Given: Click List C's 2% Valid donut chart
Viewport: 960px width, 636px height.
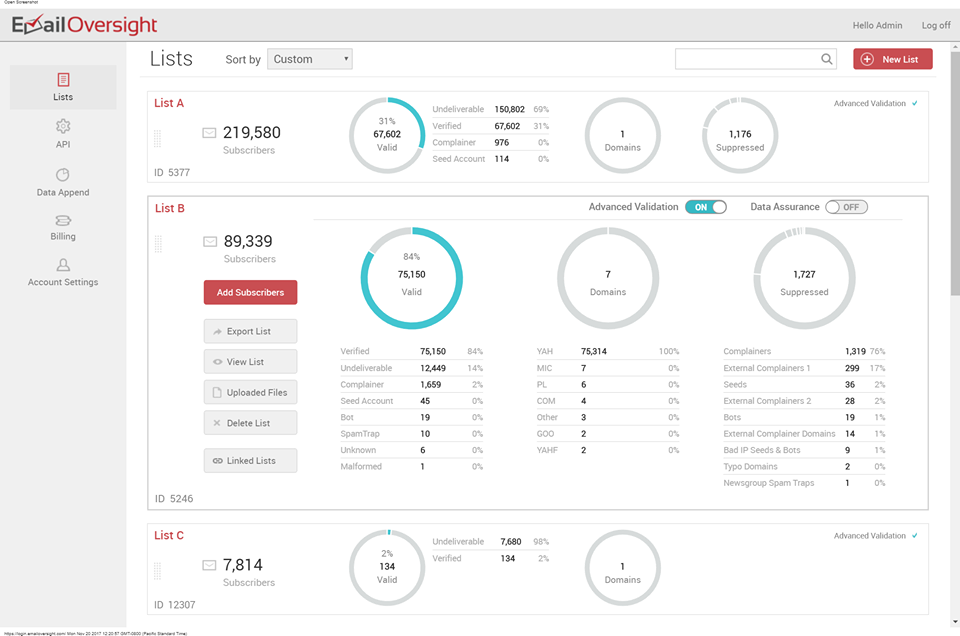Looking at the screenshot, I should pyautogui.click(x=387, y=567).
